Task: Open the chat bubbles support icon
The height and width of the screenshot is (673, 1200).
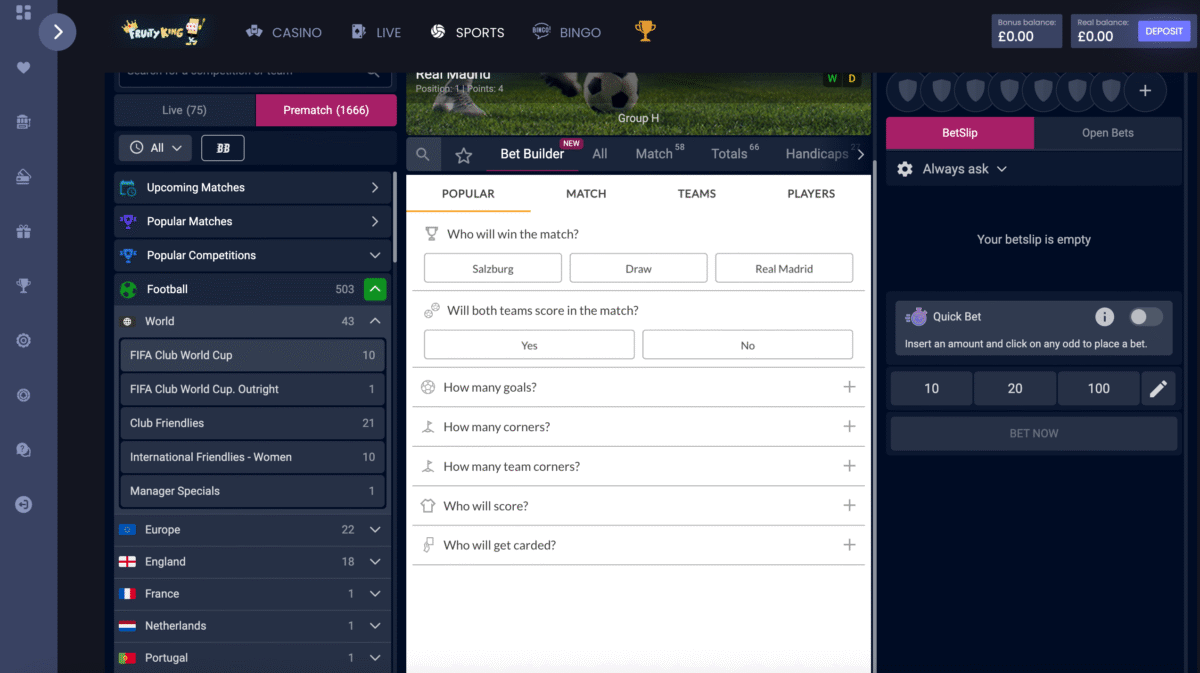Action: pos(24,450)
